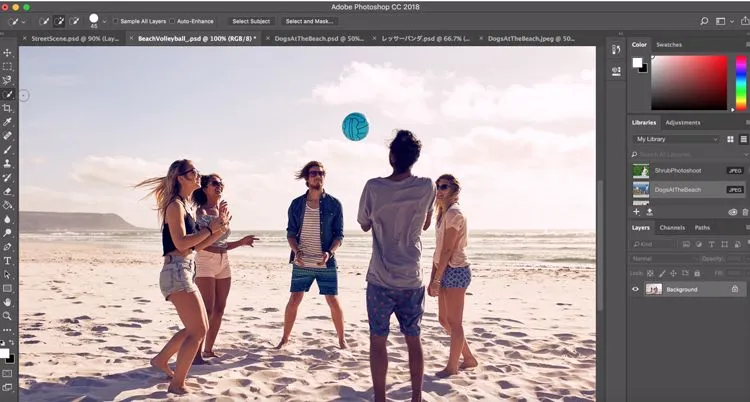Enable Sample All Layers checkbox

click(x=116, y=21)
